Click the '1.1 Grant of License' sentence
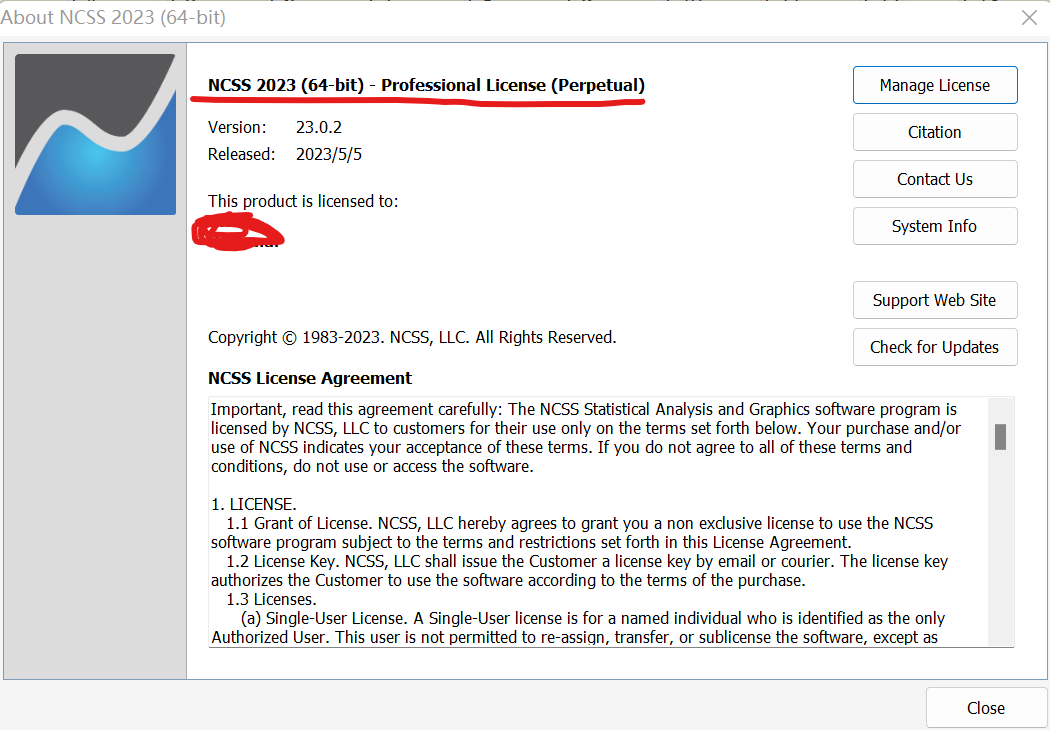1050x730 pixels. coord(572,532)
